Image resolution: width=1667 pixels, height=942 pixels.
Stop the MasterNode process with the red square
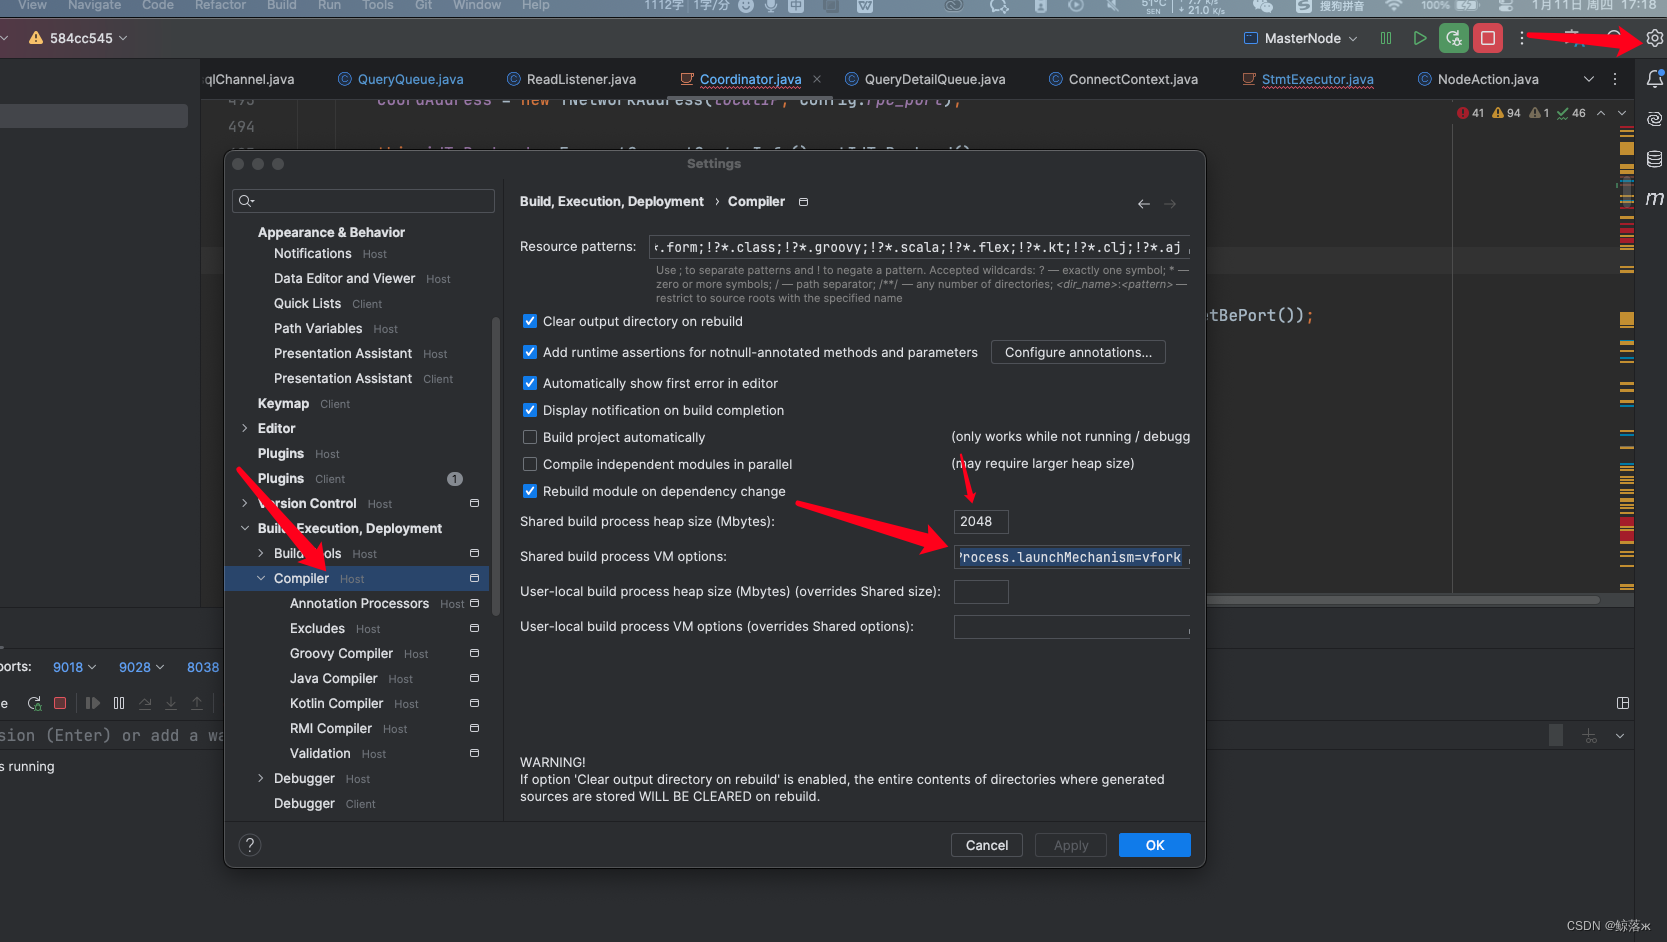point(1488,38)
